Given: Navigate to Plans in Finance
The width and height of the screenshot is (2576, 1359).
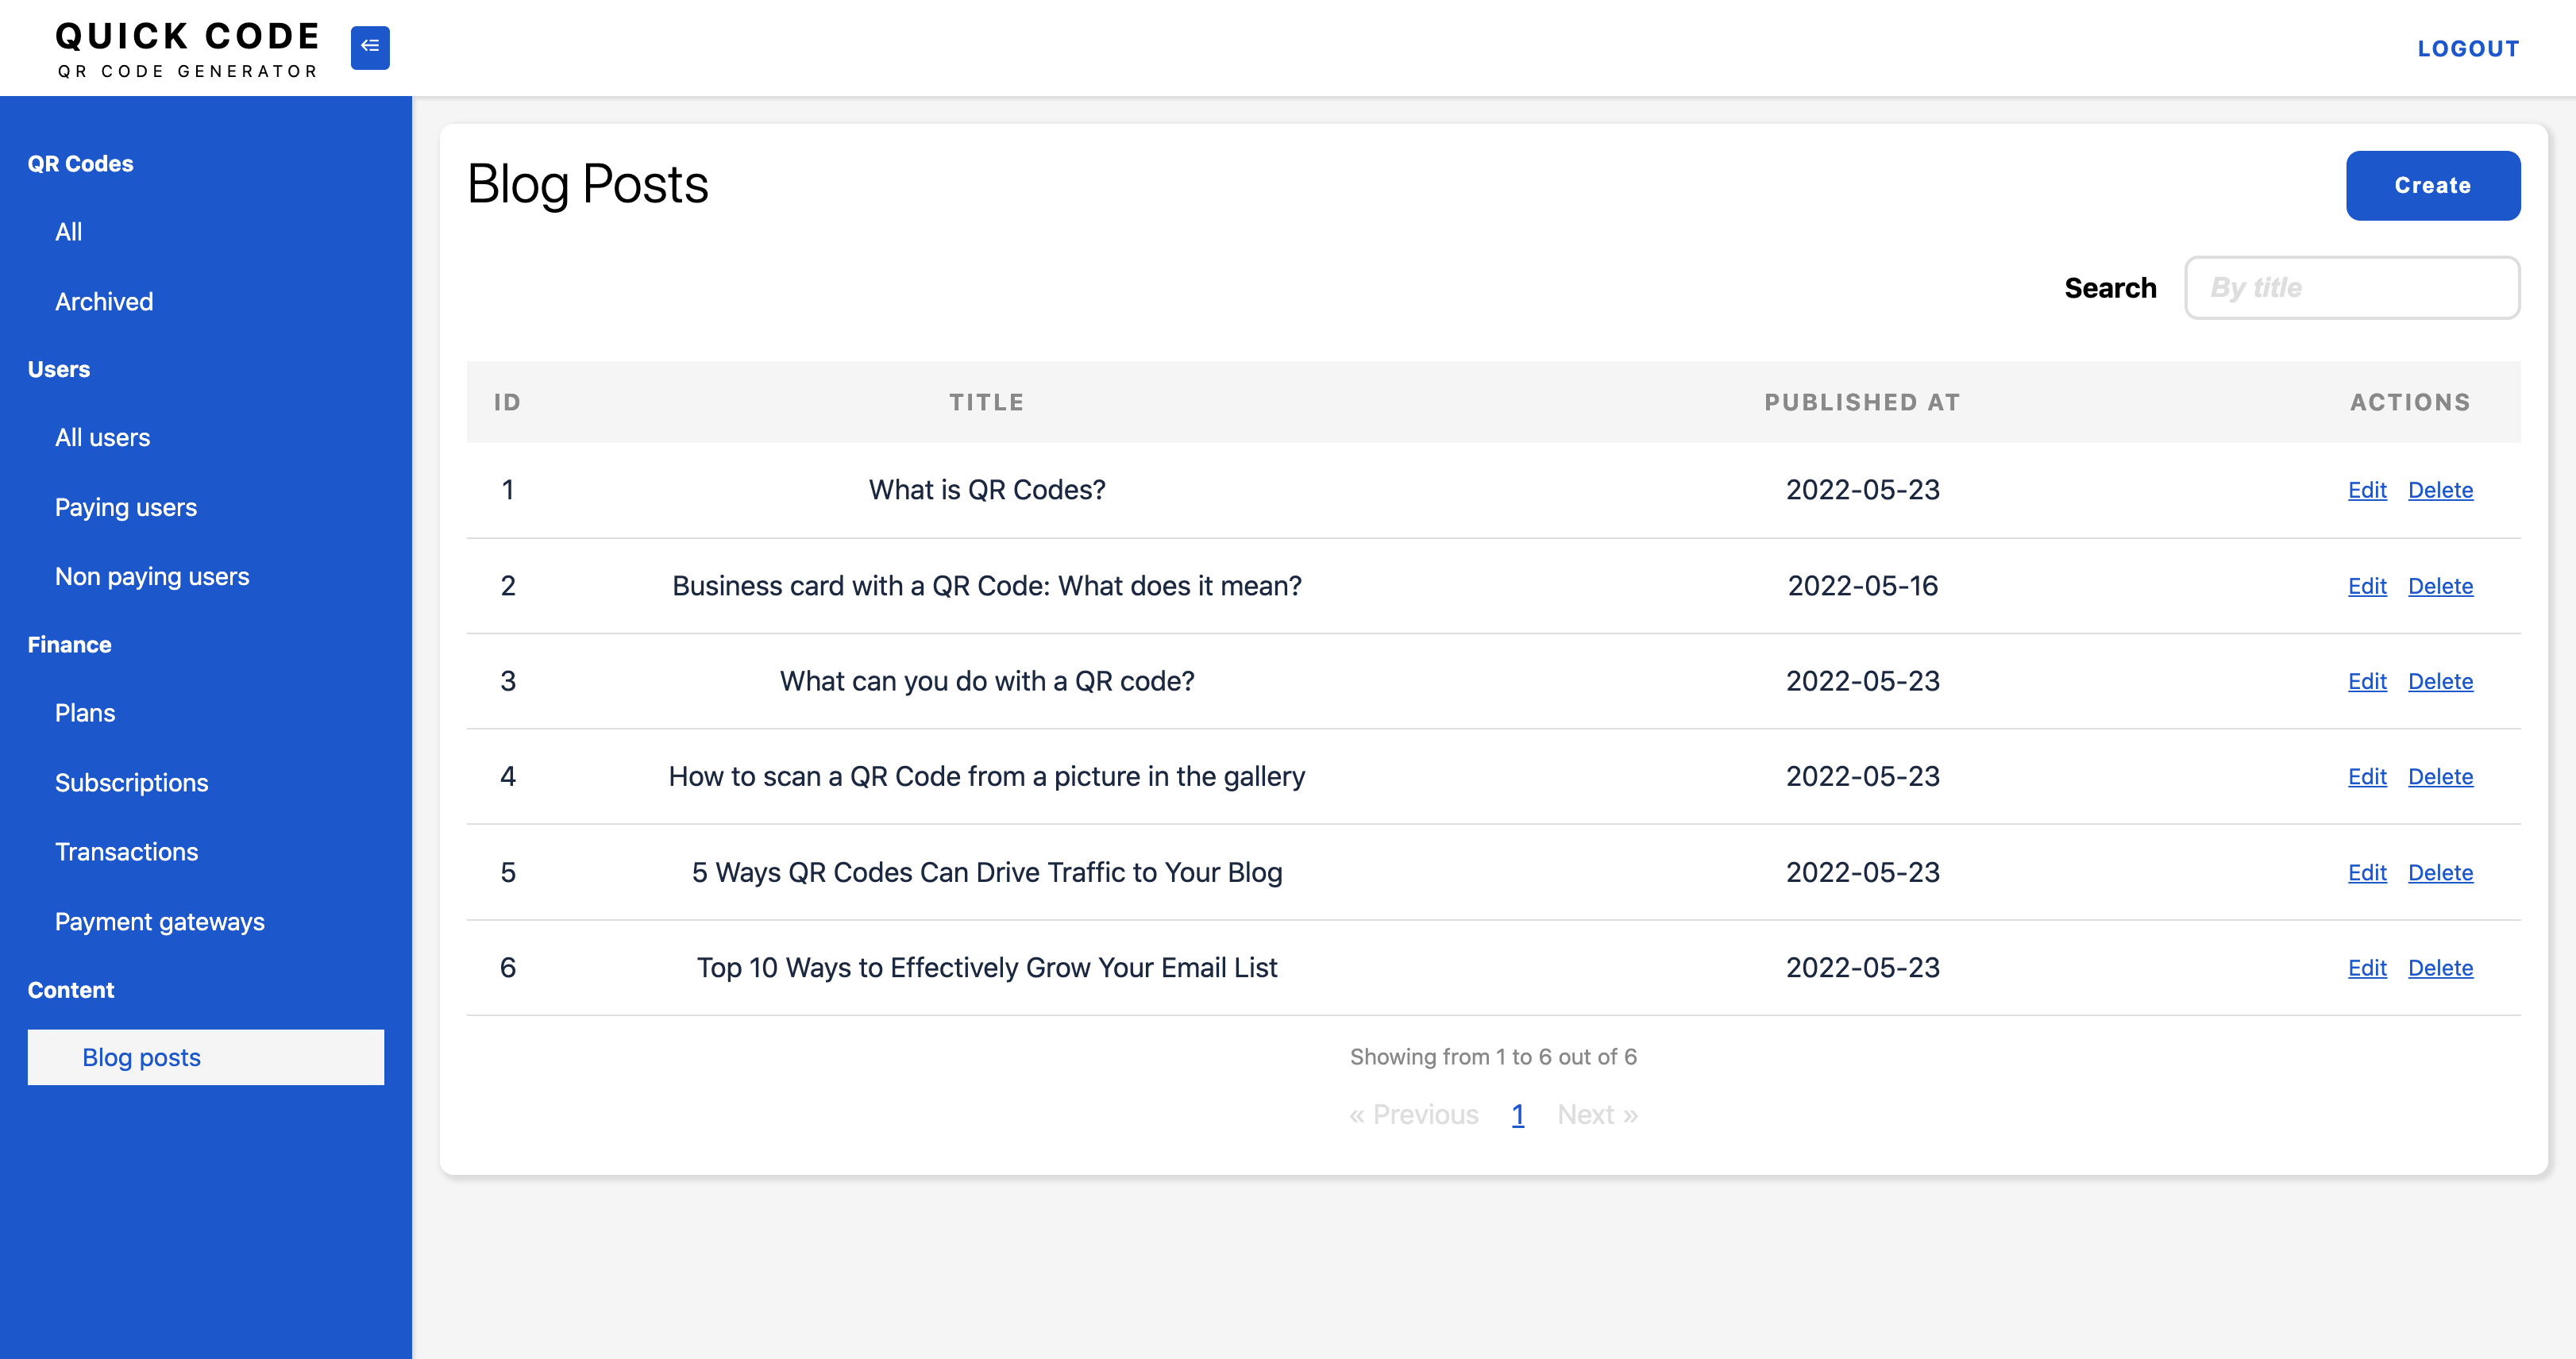Looking at the screenshot, I should [85, 713].
